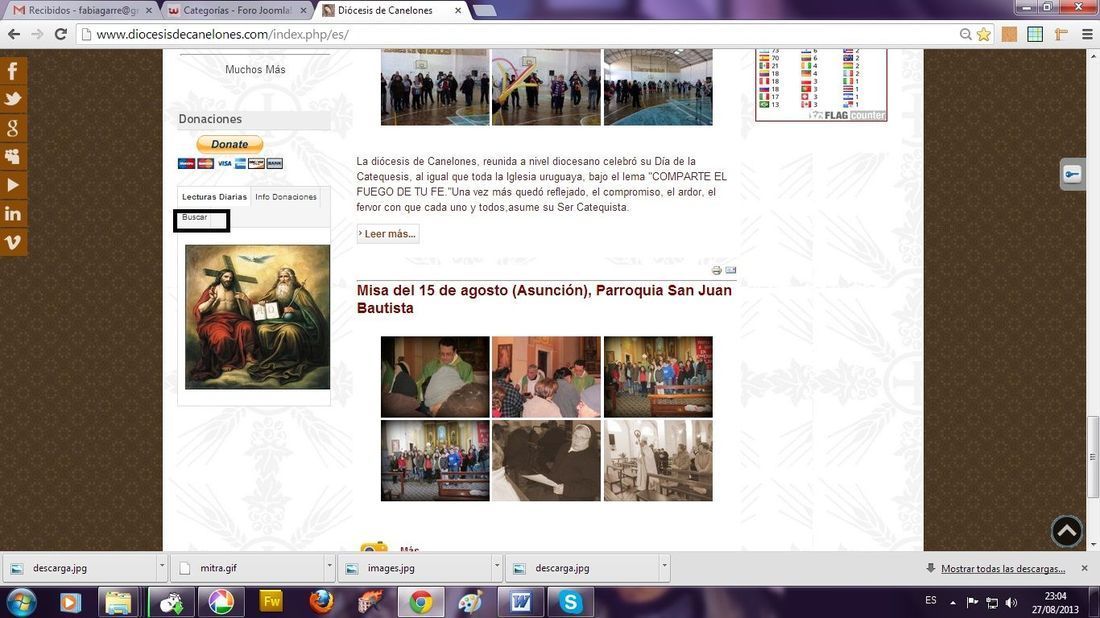Viewport: 1100px width, 618px height.
Task: Open a new browser tab
Action: pyautogui.click(x=485, y=11)
